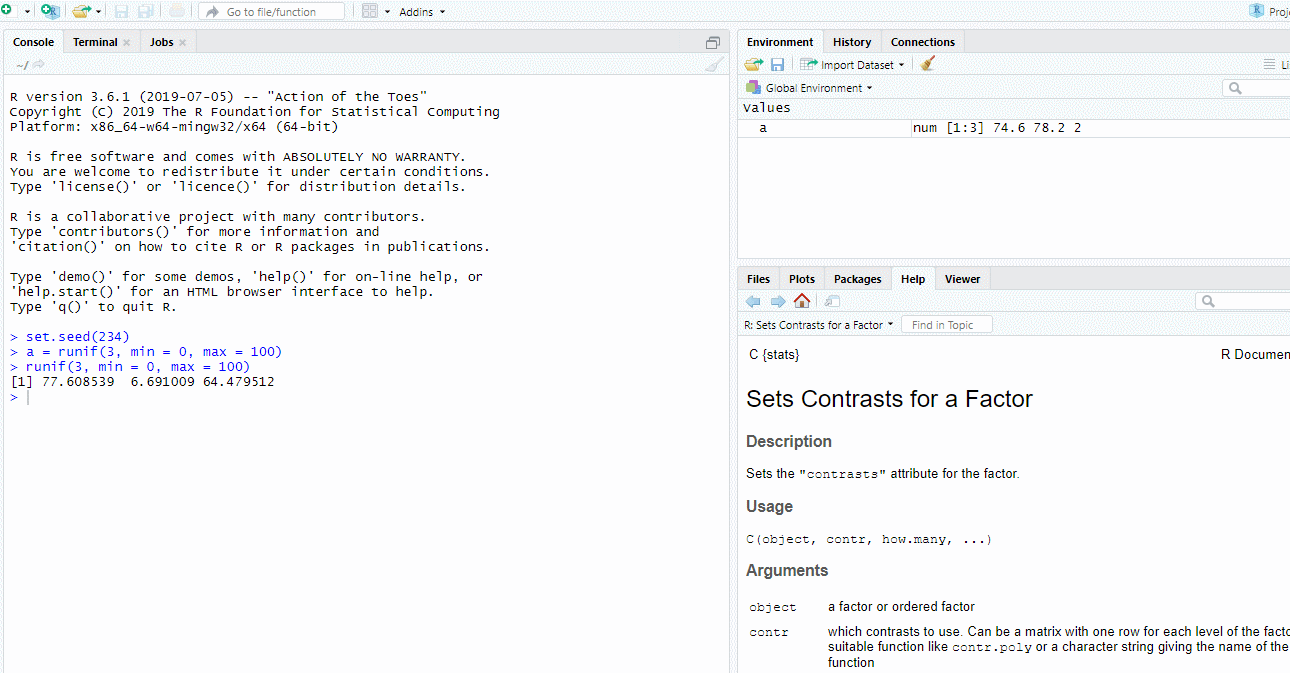The image size is (1290, 673).
Task: Click the Open File folder icon in main toolbar
Action: pyautogui.click(x=82, y=11)
